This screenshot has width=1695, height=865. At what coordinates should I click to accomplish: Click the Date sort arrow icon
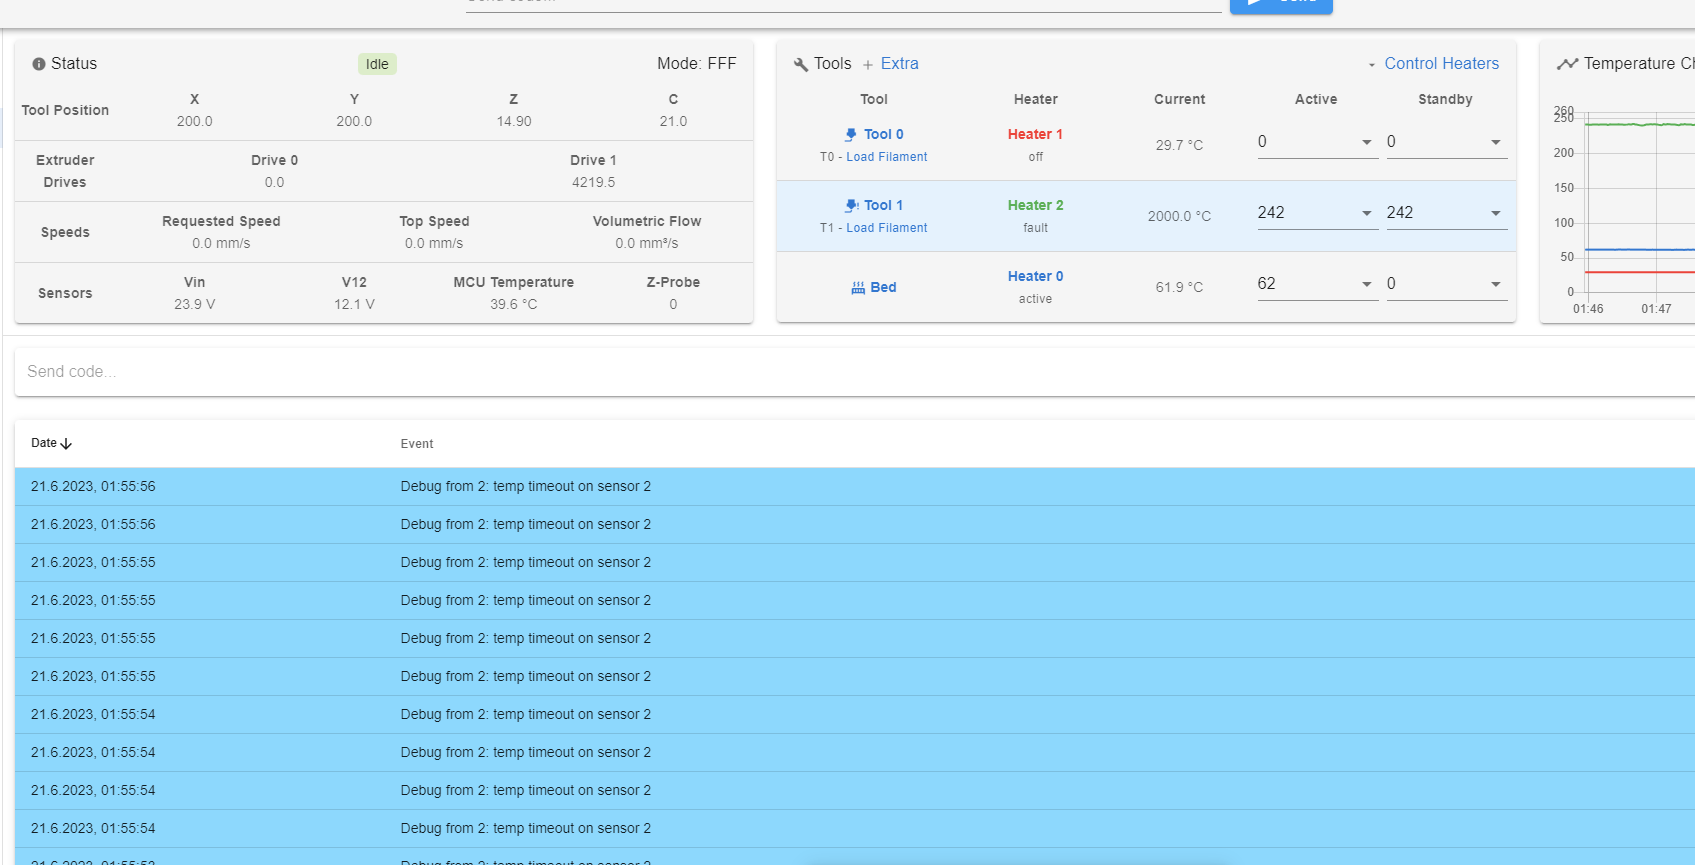point(67,444)
